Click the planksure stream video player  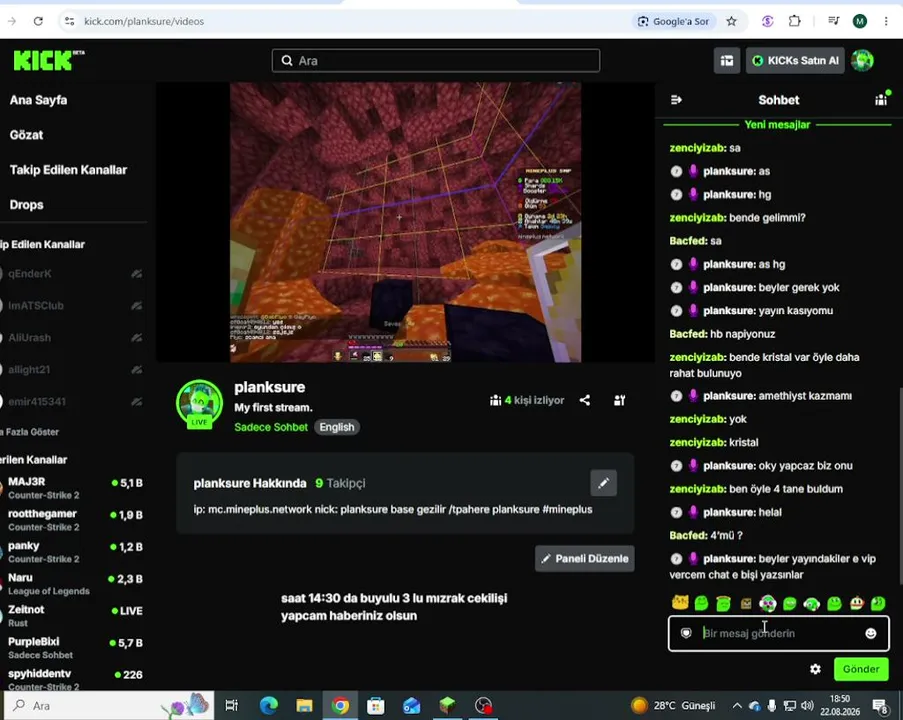405,222
